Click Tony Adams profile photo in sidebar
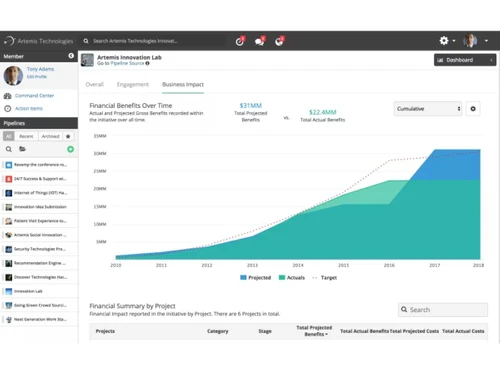Viewport: 500px width, 375px height. [x=13, y=76]
